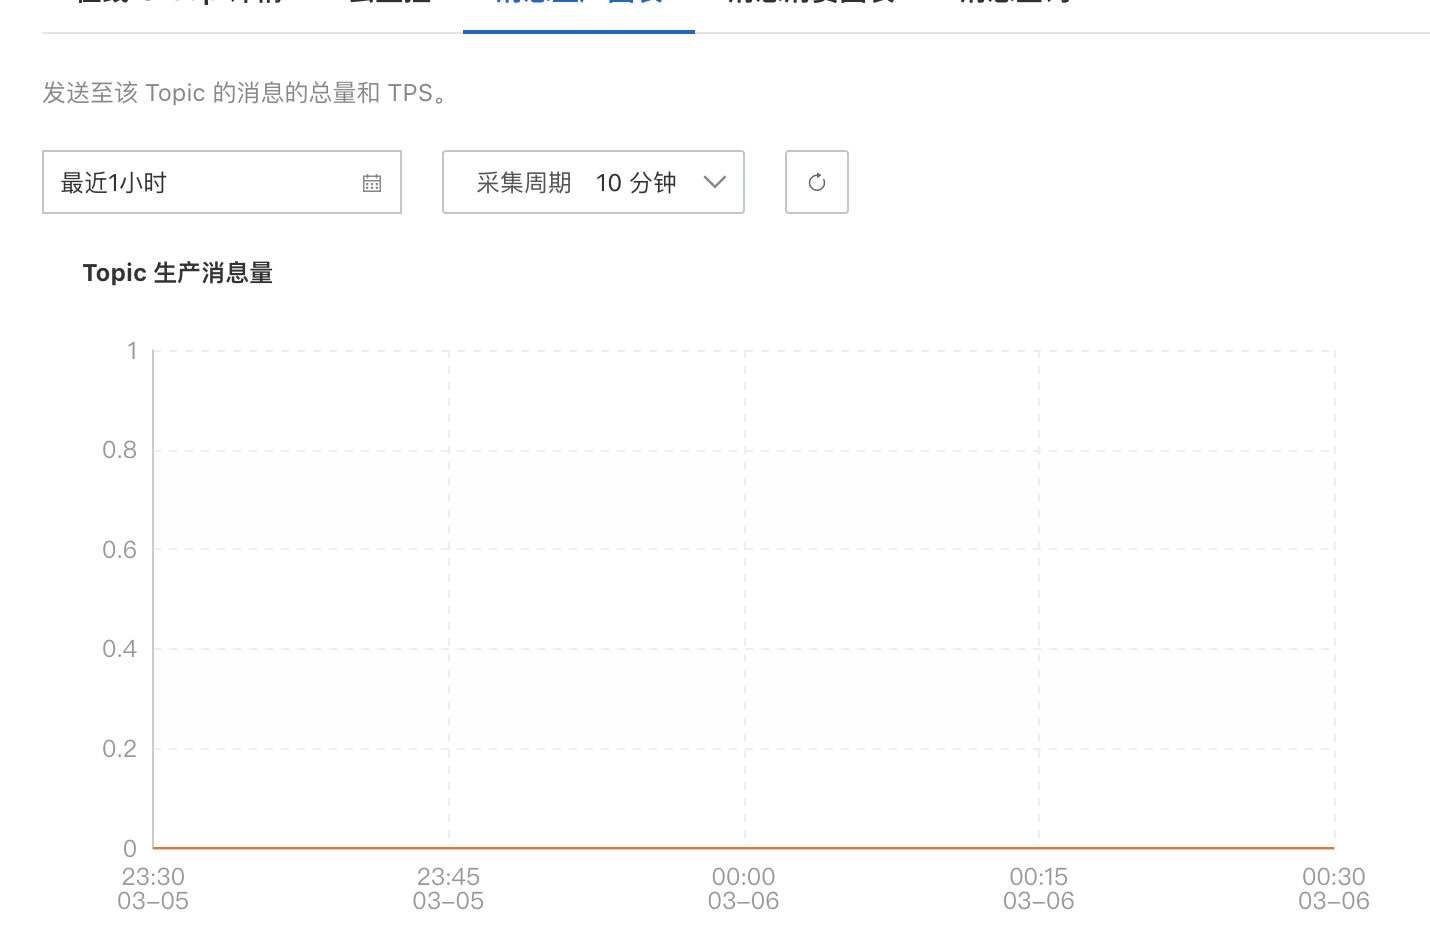Click the 0.8 y-axis label

pyautogui.click(x=120, y=450)
